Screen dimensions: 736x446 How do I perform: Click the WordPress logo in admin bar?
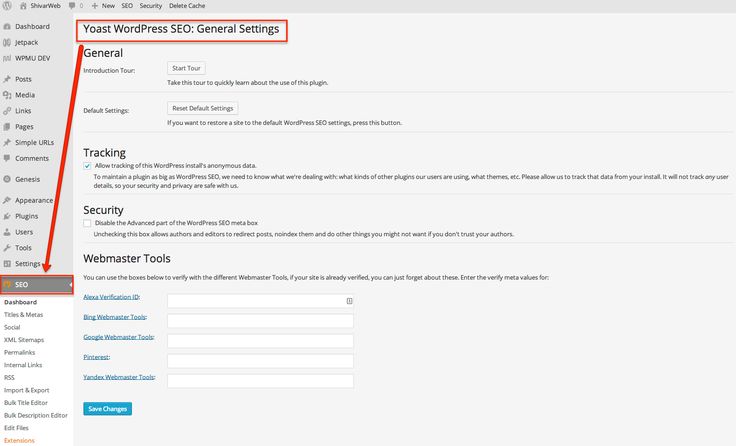(x=7, y=6)
